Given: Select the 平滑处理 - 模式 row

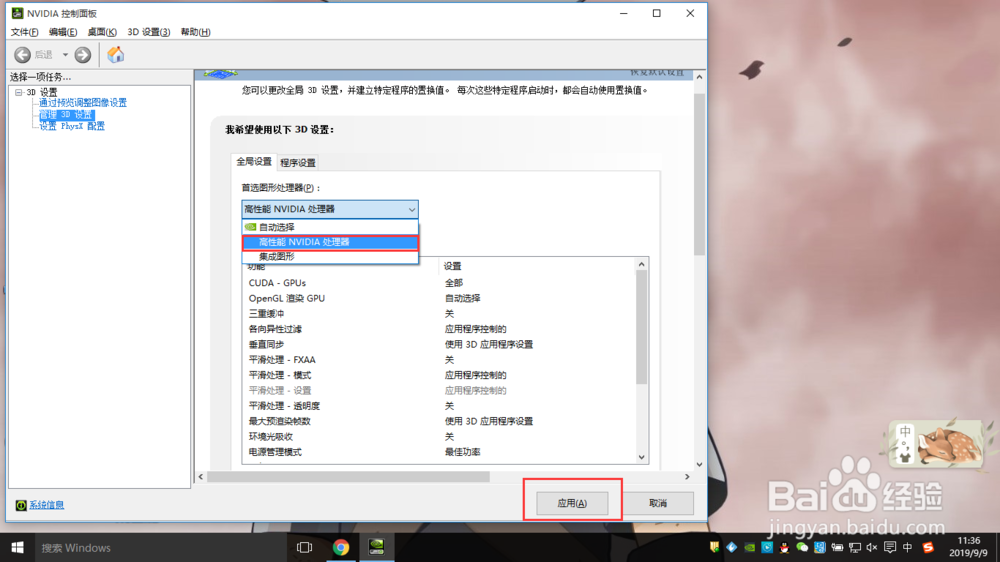Looking at the screenshot, I should click(439, 375).
